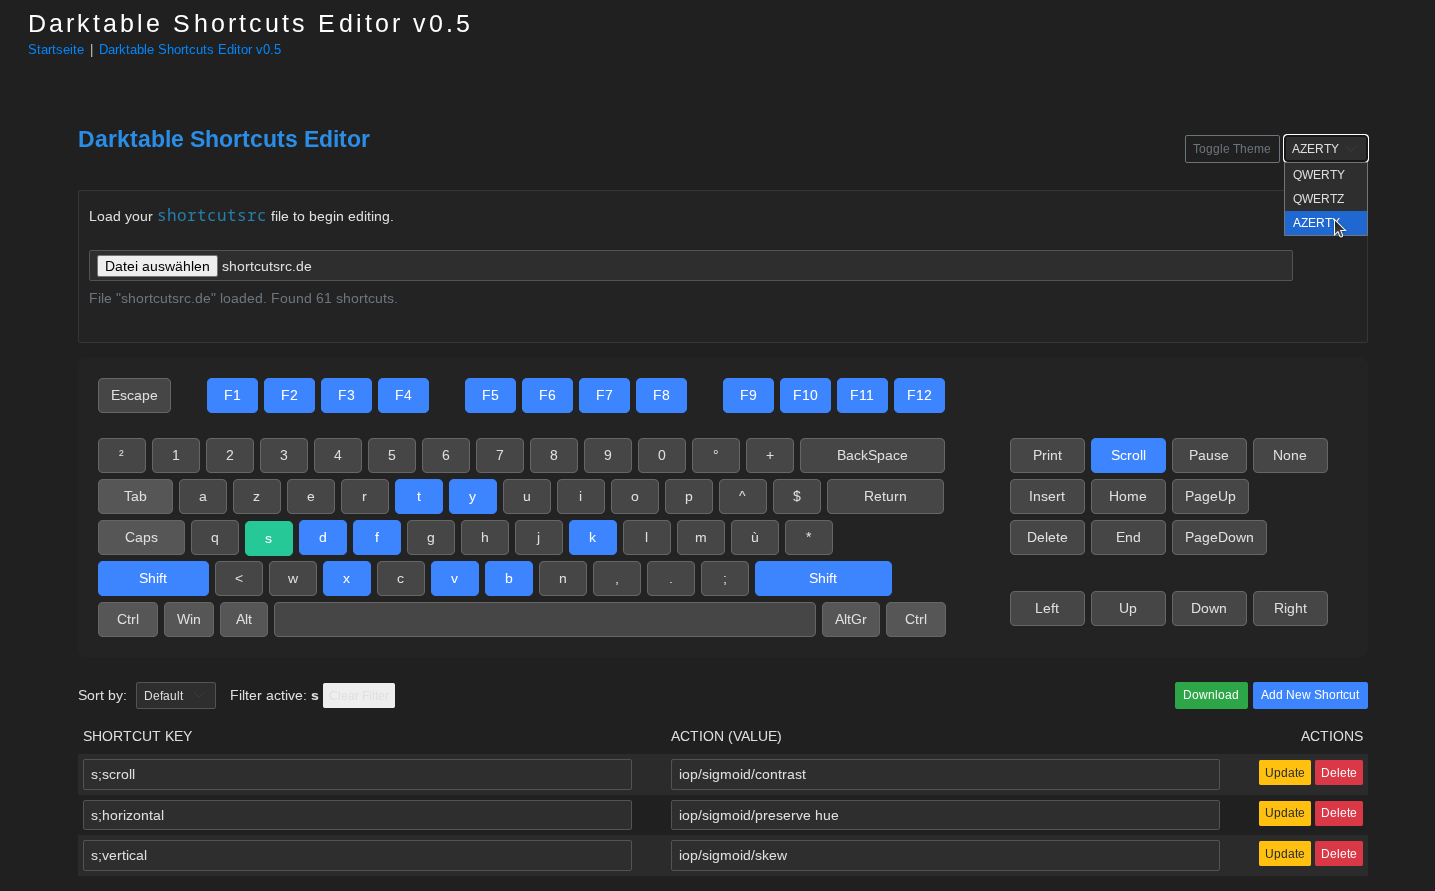The width and height of the screenshot is (1435, 891).
Task: Click Add New Shortcut button
Action: pyautogui.click(x=1309, y=695)
